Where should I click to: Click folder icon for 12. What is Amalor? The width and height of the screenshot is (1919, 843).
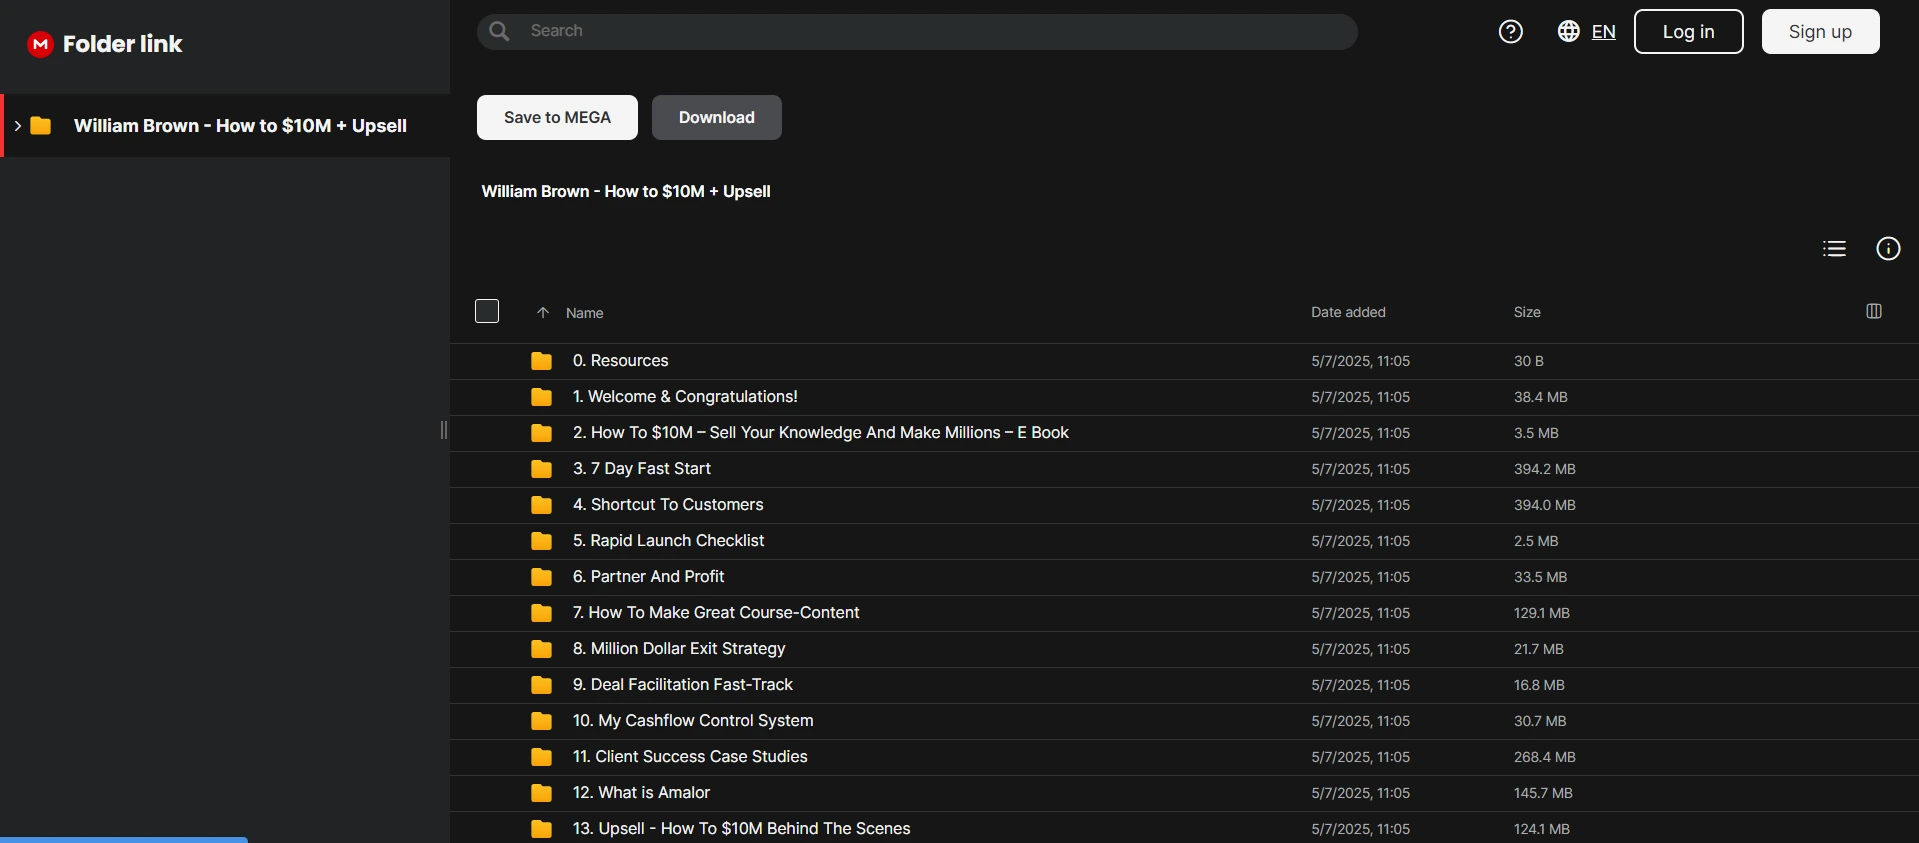click(541, 793)
